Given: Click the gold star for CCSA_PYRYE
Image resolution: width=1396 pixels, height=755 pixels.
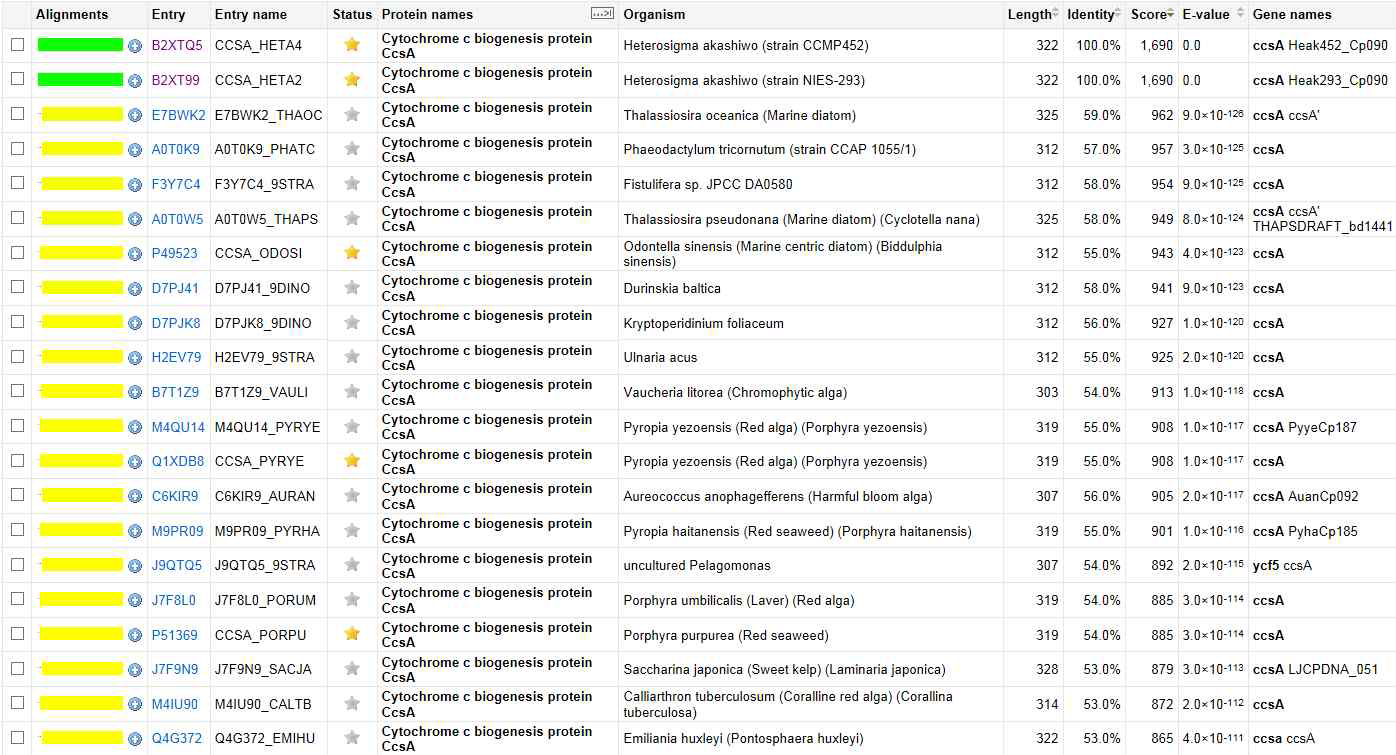Looking at the screenshot, I should [x=351, y=461].
